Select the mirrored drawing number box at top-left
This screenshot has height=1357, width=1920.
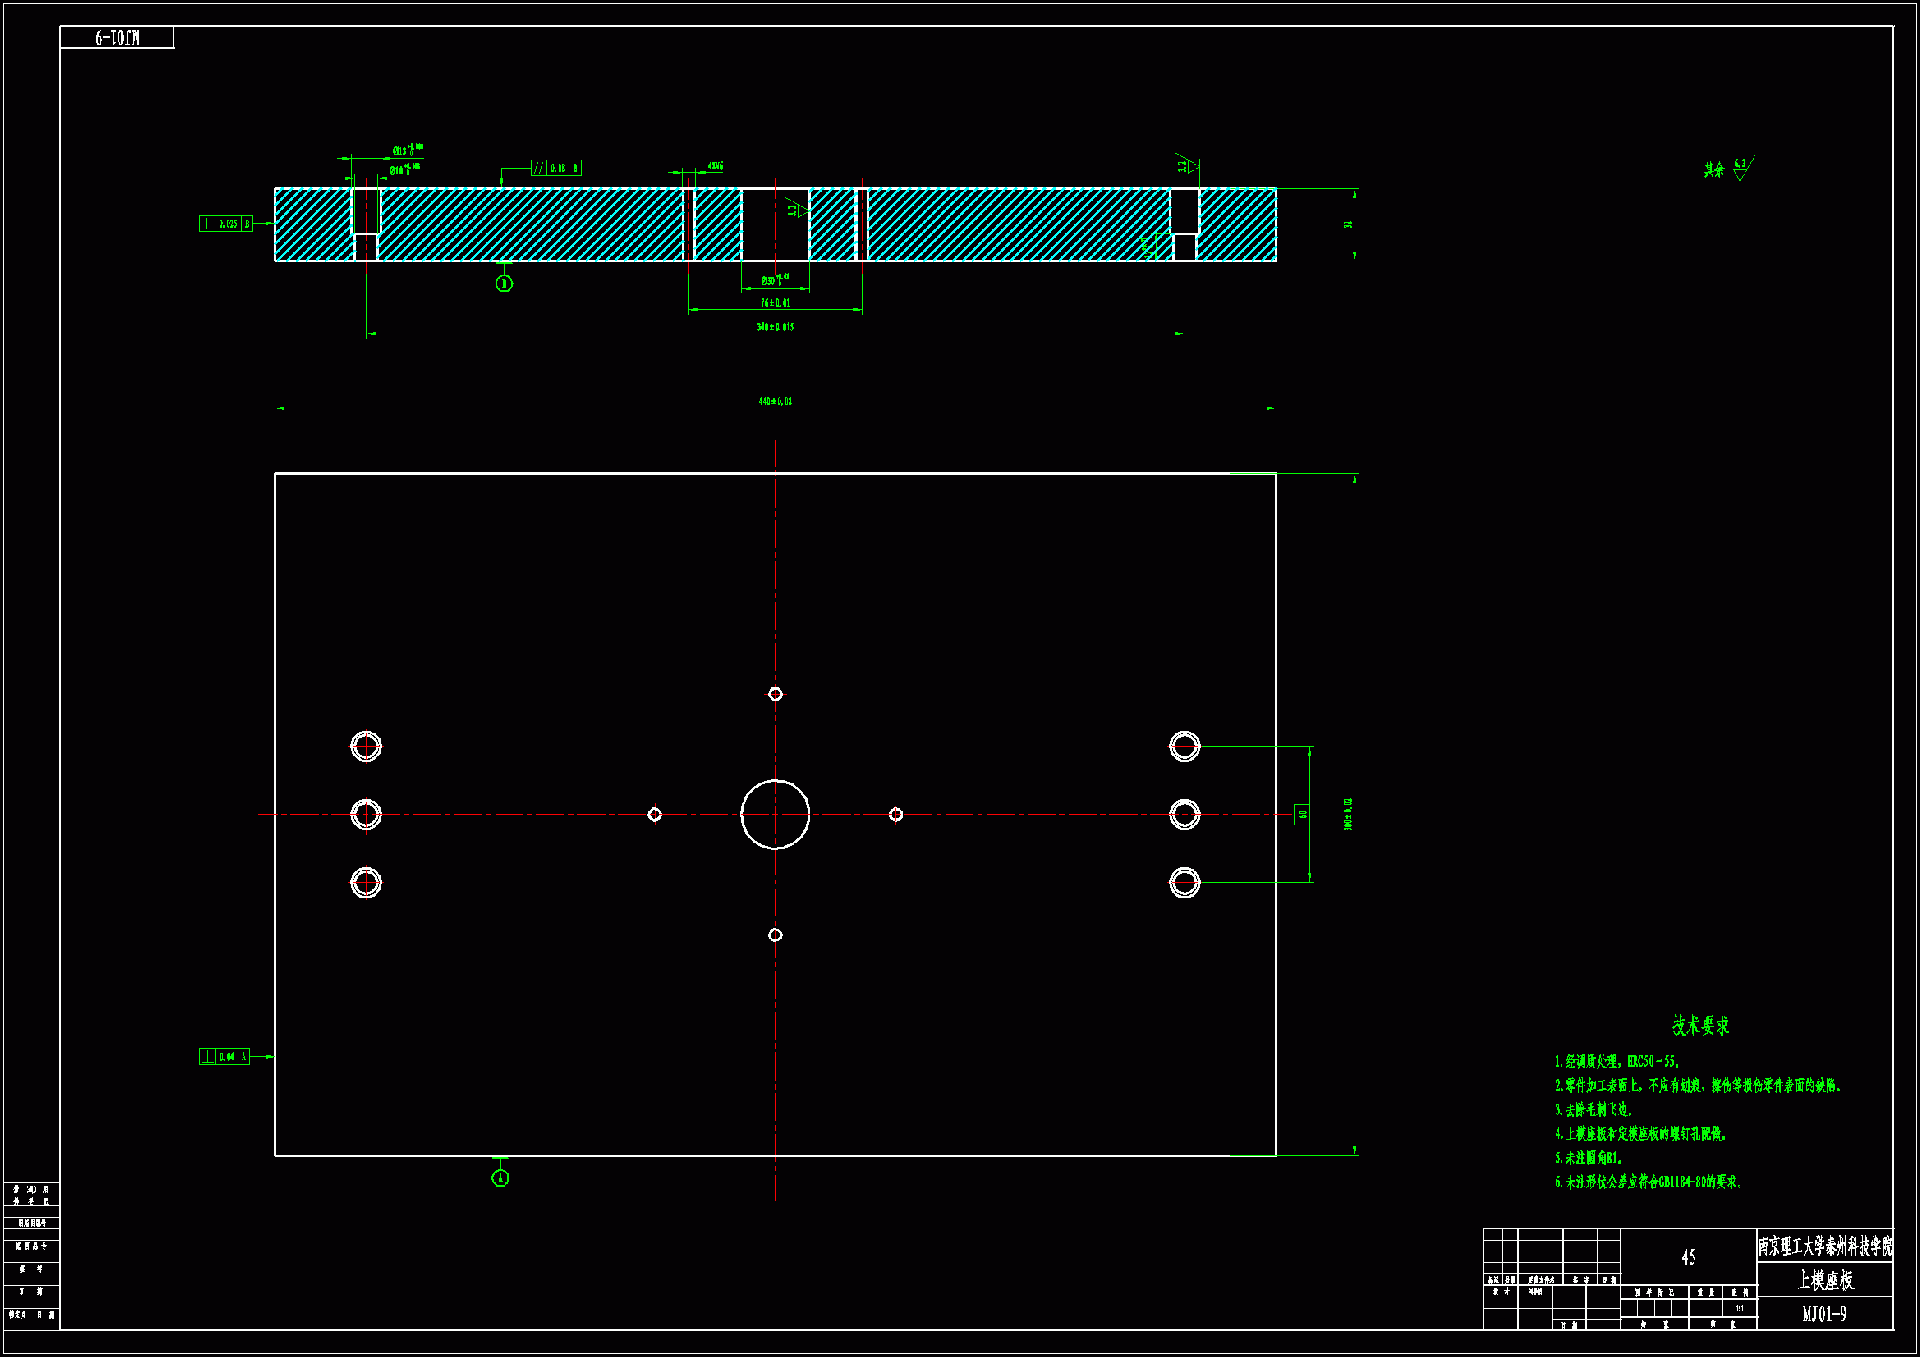[x=117, y=38]
